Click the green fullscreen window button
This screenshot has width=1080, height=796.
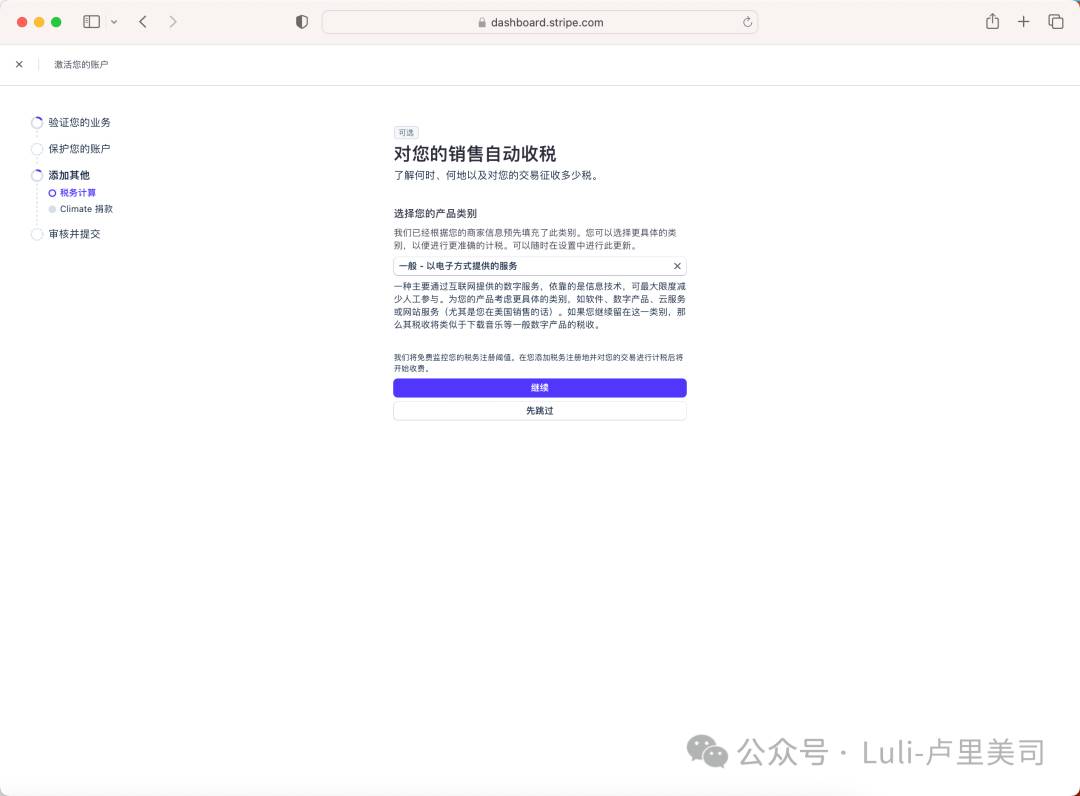click(x=56, y=22)
